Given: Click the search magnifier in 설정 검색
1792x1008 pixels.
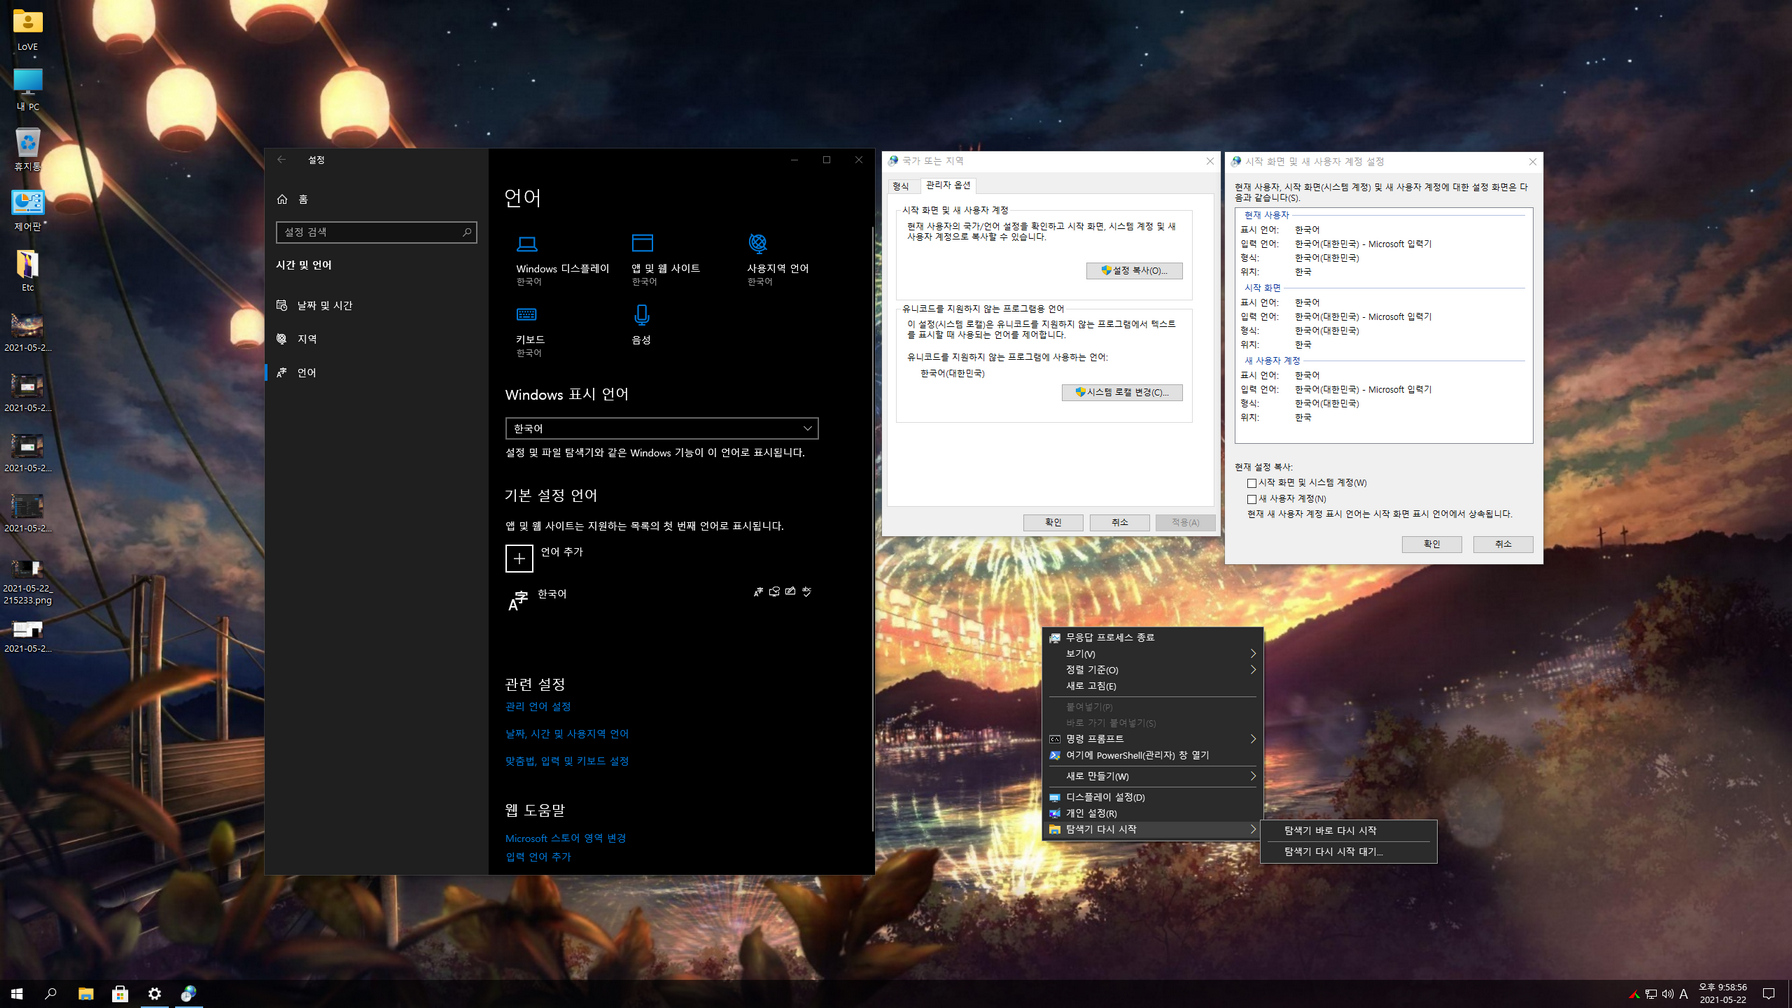Looking at the screenshot, I should point(466,232).
